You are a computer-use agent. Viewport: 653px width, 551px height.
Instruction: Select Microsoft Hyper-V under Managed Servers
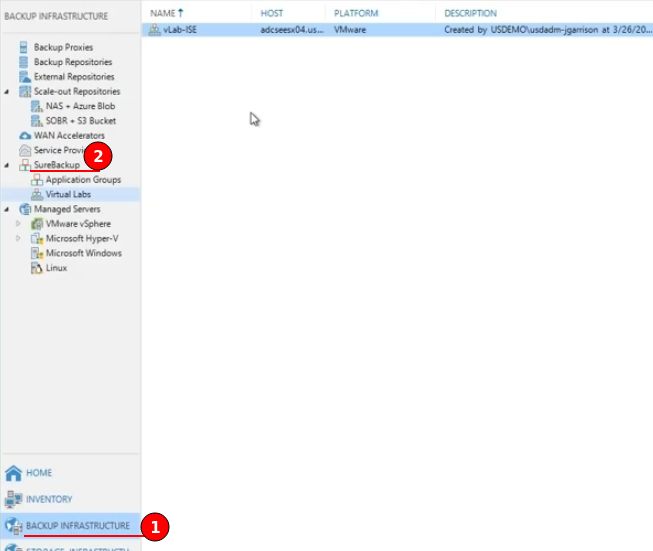pyautogui.click(x=82, y=239)
